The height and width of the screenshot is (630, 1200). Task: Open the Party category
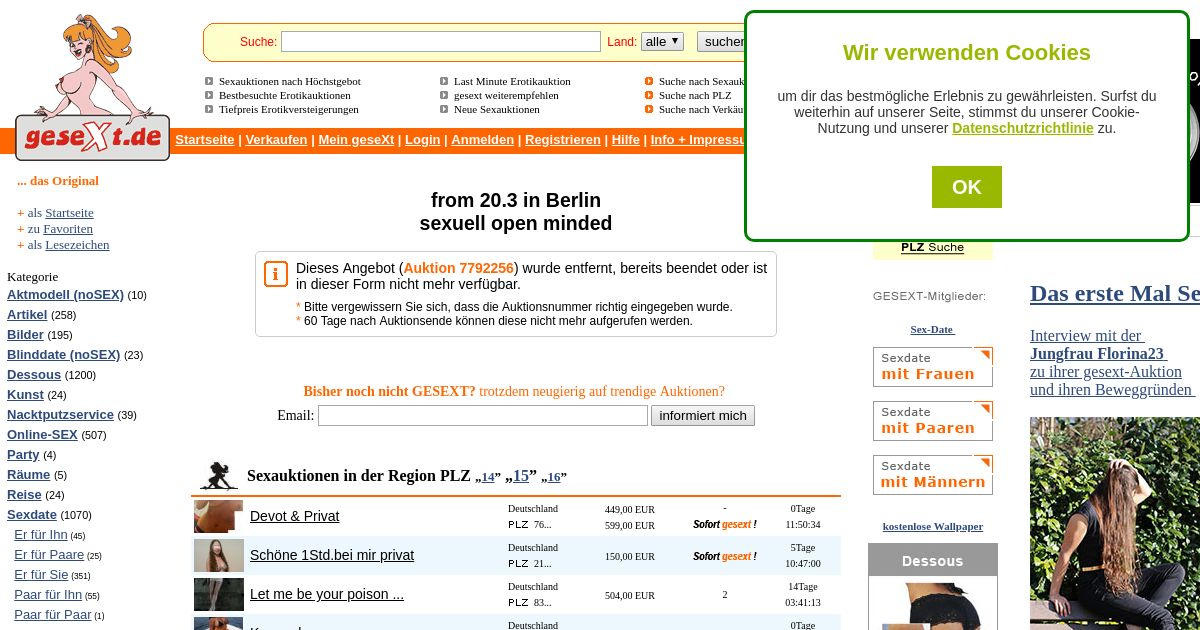[23, 455]
